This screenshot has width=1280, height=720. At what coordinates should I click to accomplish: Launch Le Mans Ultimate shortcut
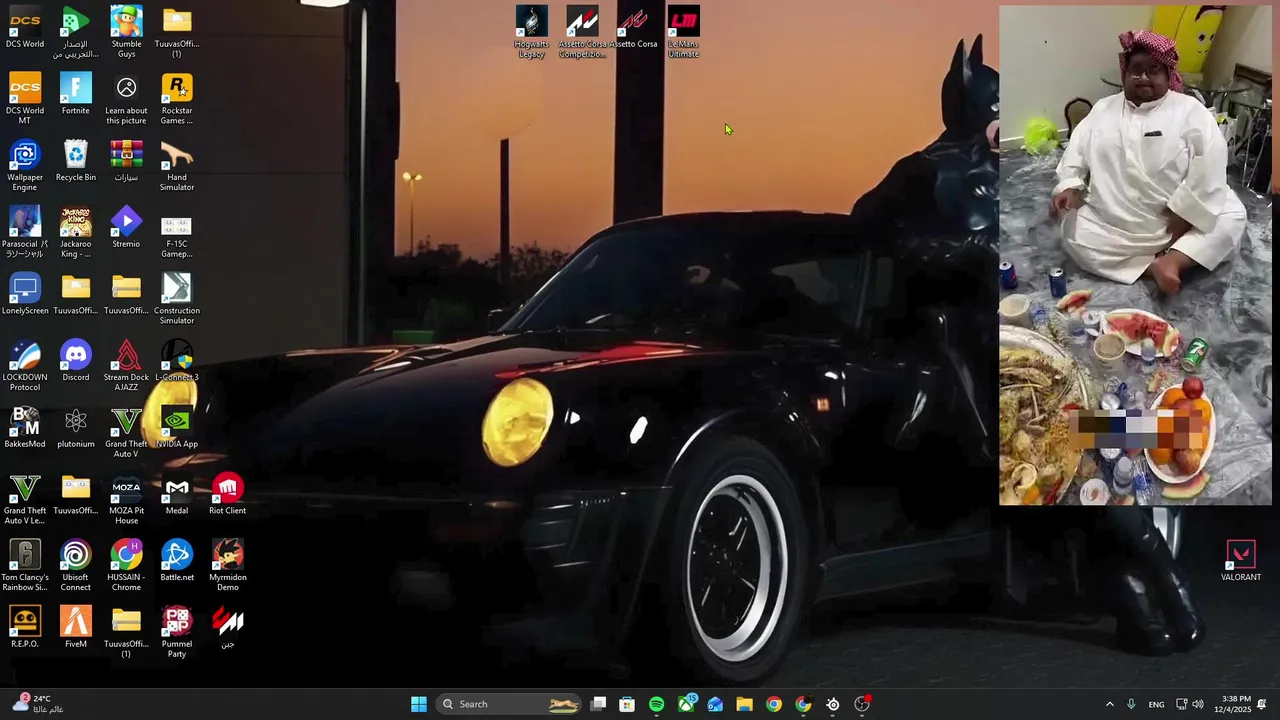pos(684,32)
